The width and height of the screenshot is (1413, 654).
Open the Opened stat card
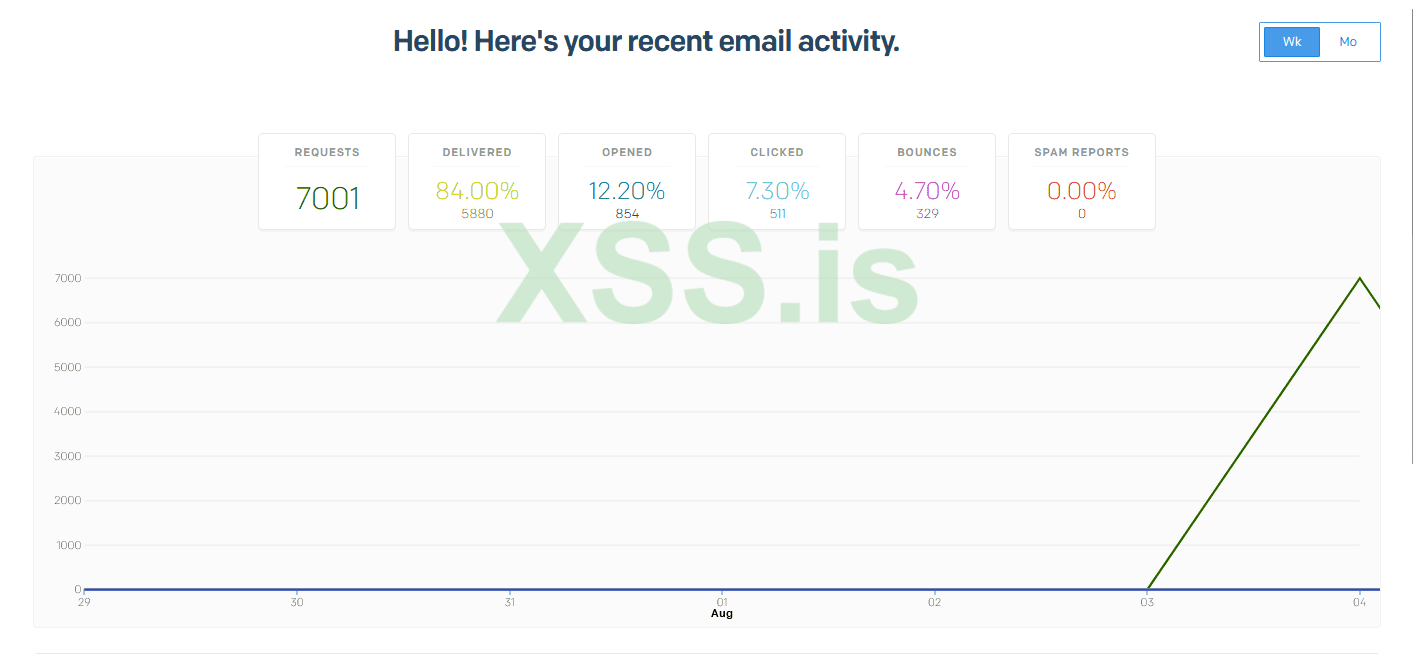627,181
